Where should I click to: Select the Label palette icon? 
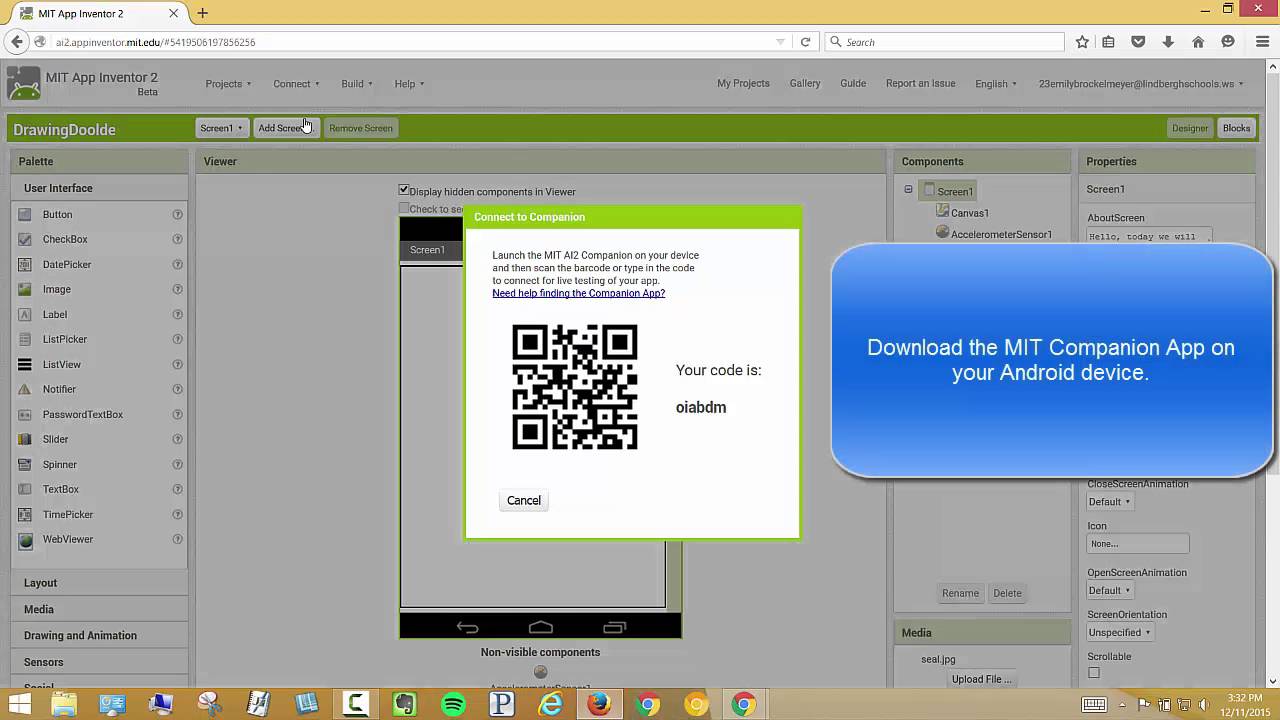click(x=25, y=314)
